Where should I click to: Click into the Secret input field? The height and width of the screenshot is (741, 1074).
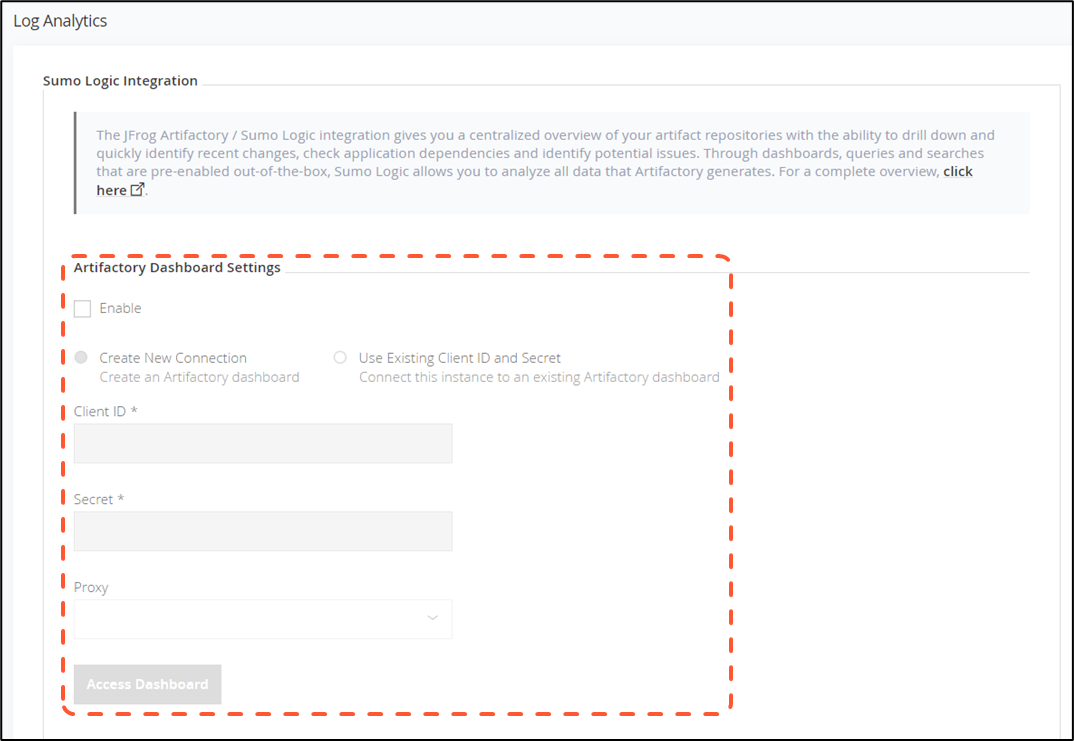click(x=263, y=531)
